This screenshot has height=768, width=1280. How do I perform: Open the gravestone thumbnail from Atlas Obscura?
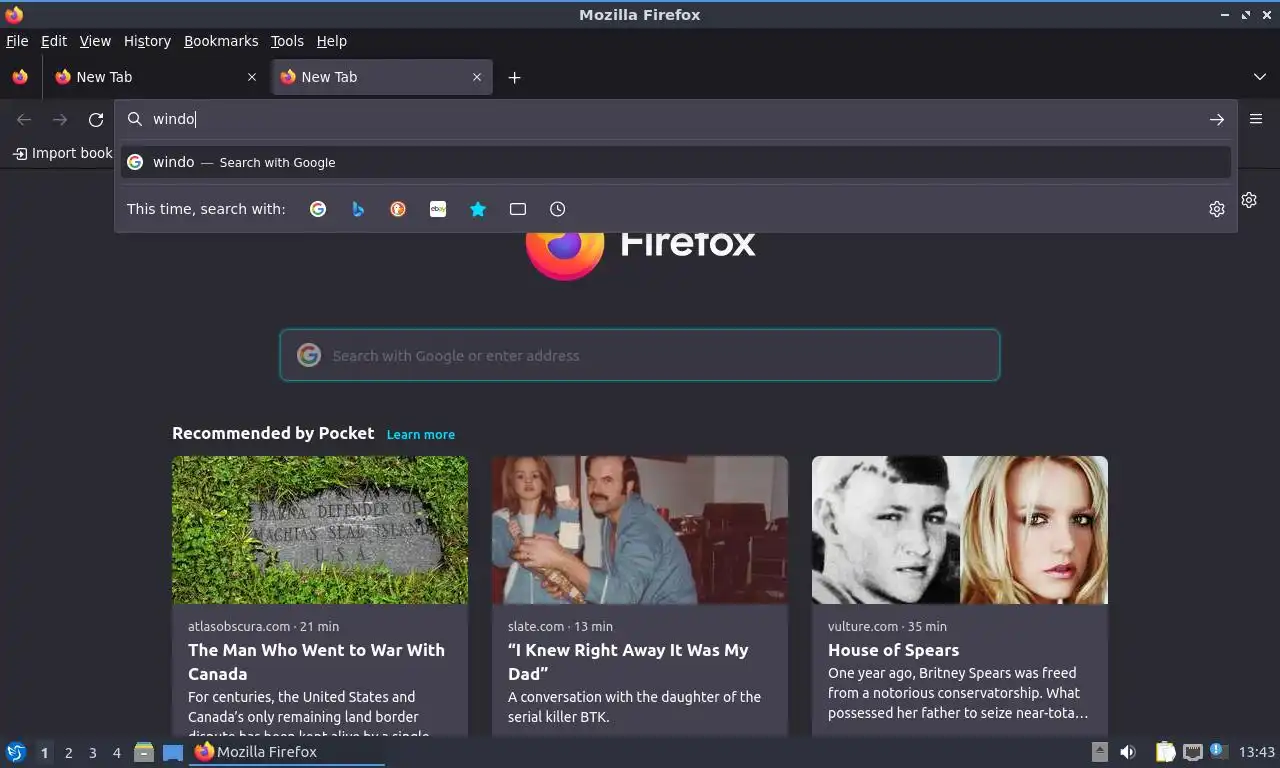click(x=320, y=530)
